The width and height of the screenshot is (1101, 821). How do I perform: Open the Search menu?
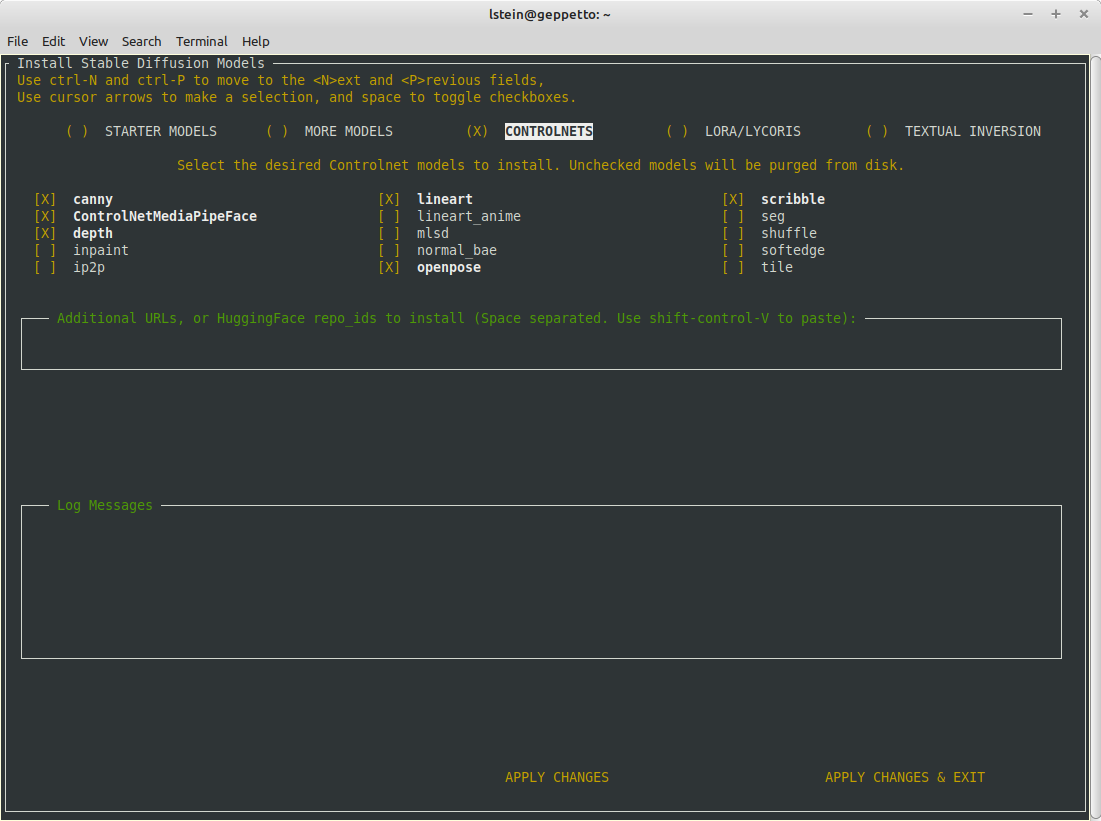(141, 41)
